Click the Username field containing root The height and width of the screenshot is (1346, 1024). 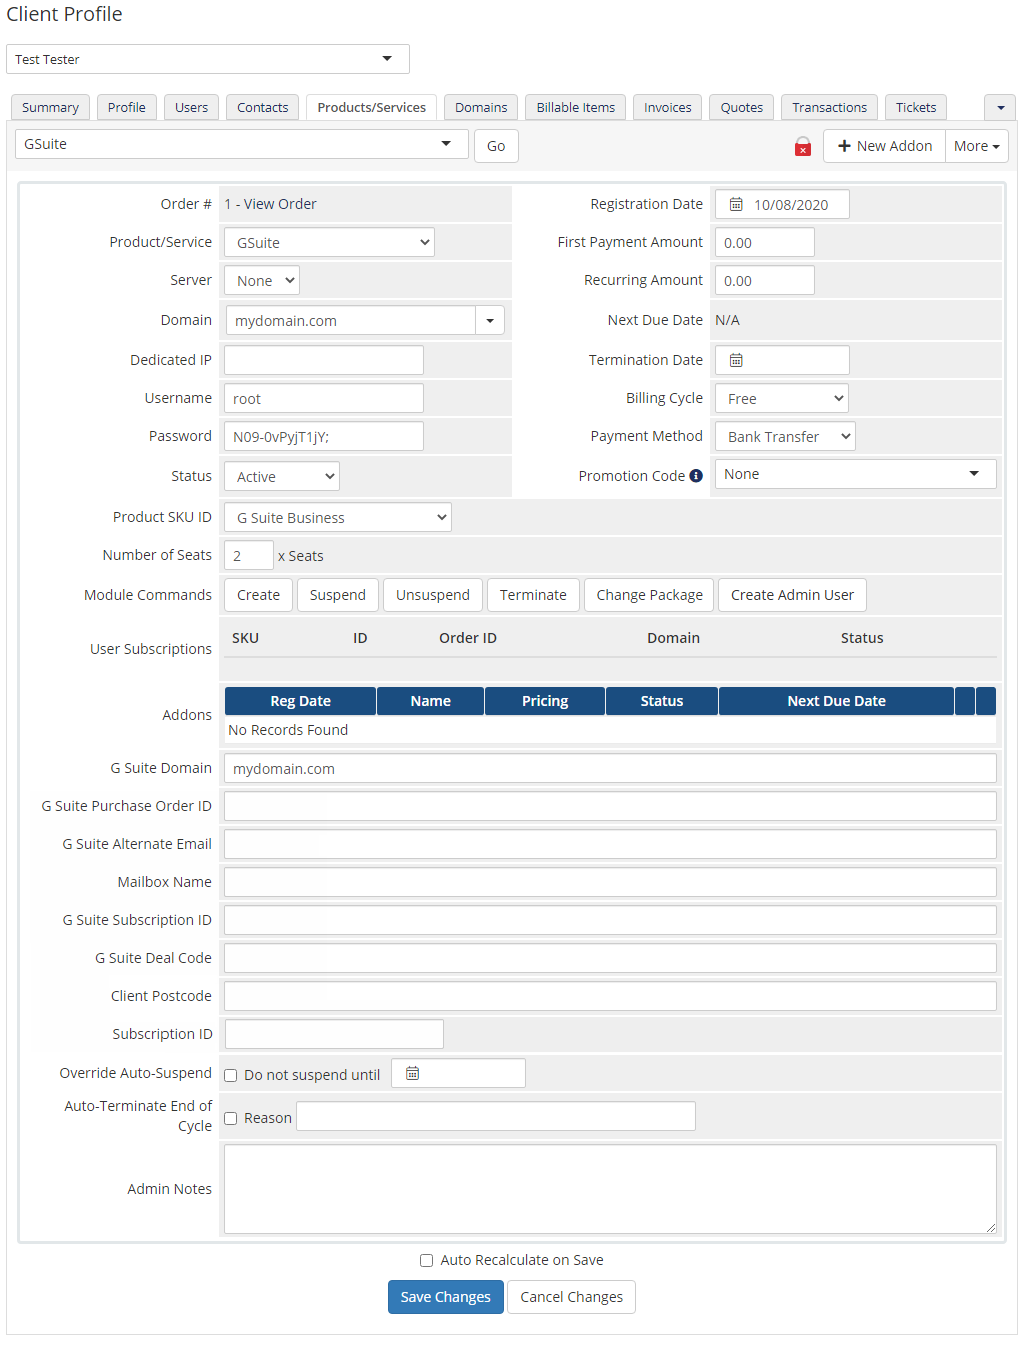[x=324, y=398]
